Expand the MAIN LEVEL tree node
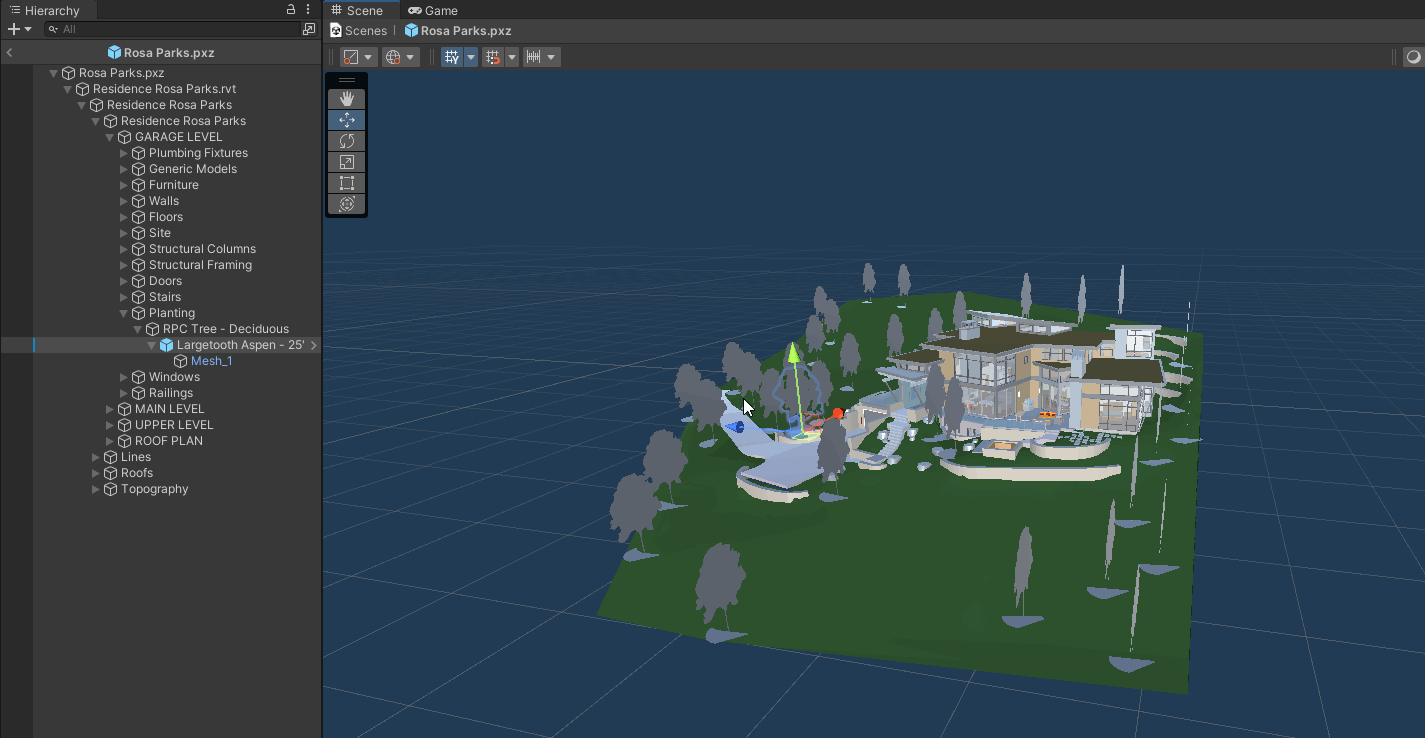The image size is (1425, 738). pyautogui.click(x=110, y=409)
